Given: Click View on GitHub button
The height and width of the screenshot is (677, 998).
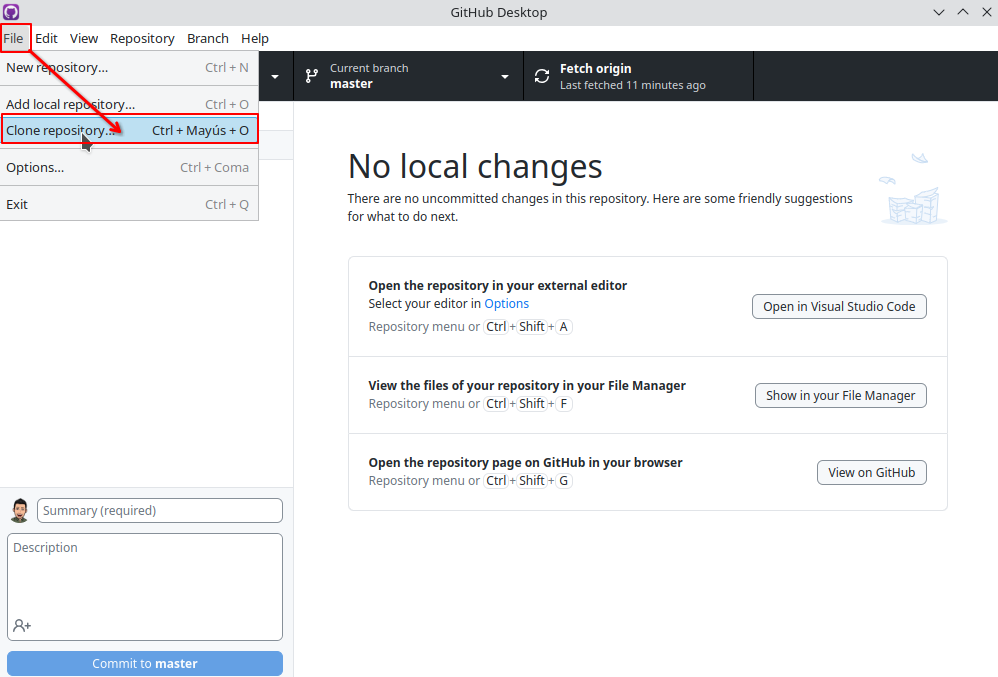Looking at the screenshot, I should 871,472.
